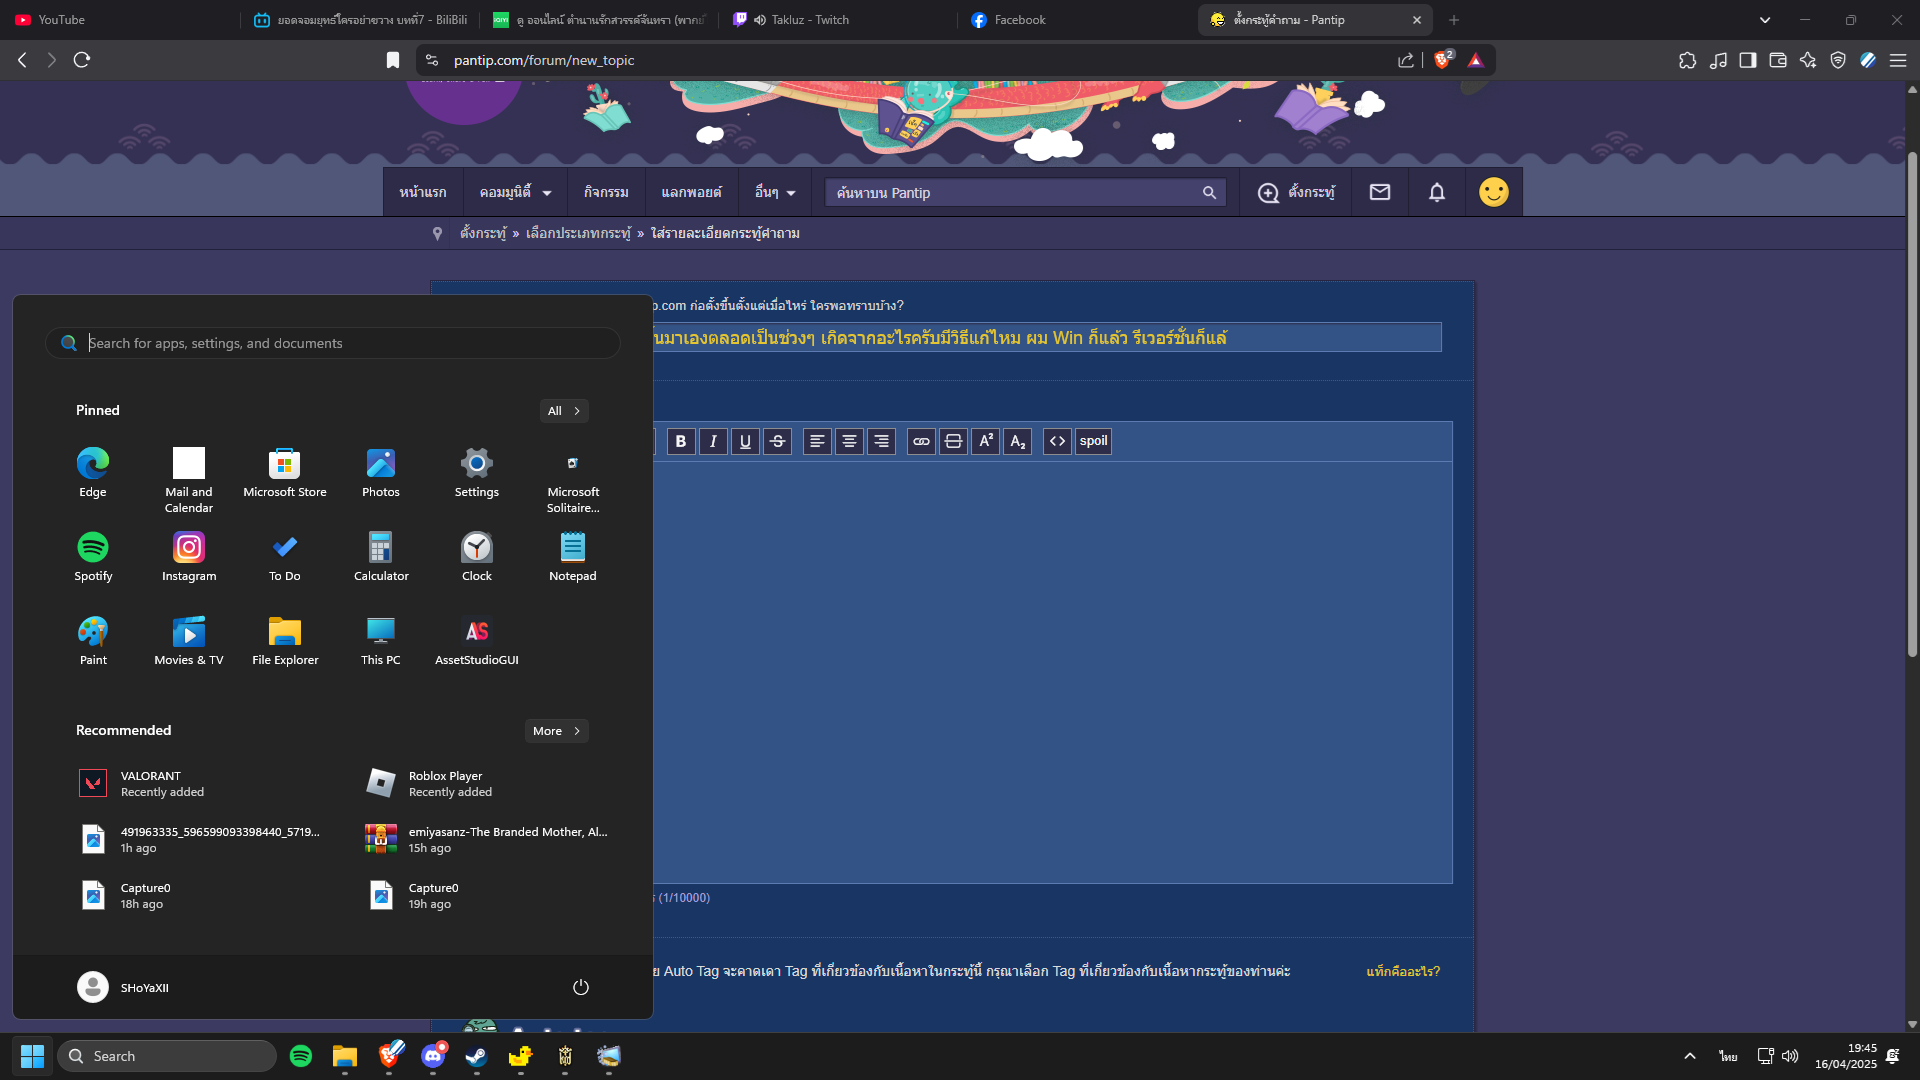Focus Start menu search field
Image resolution: width=1920 pixels, height=1080 pixels.
click(333, 343)
